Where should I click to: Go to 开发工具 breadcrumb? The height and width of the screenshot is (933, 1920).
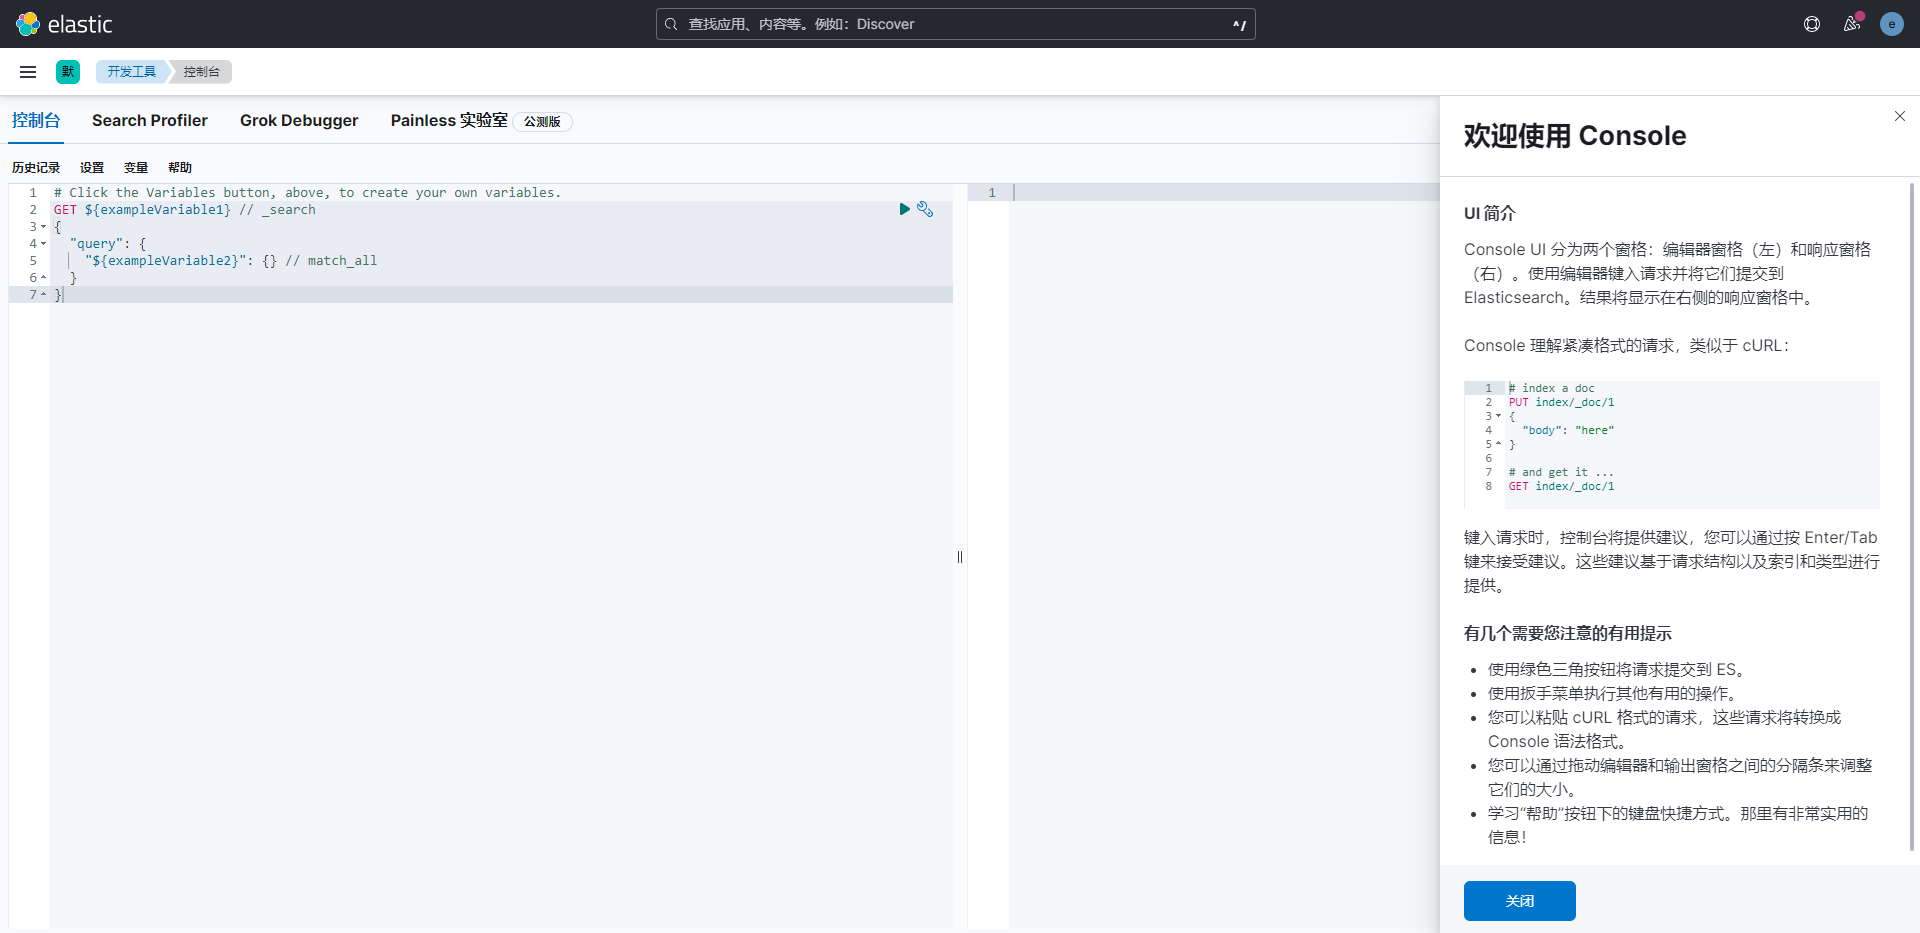point(132,72)
